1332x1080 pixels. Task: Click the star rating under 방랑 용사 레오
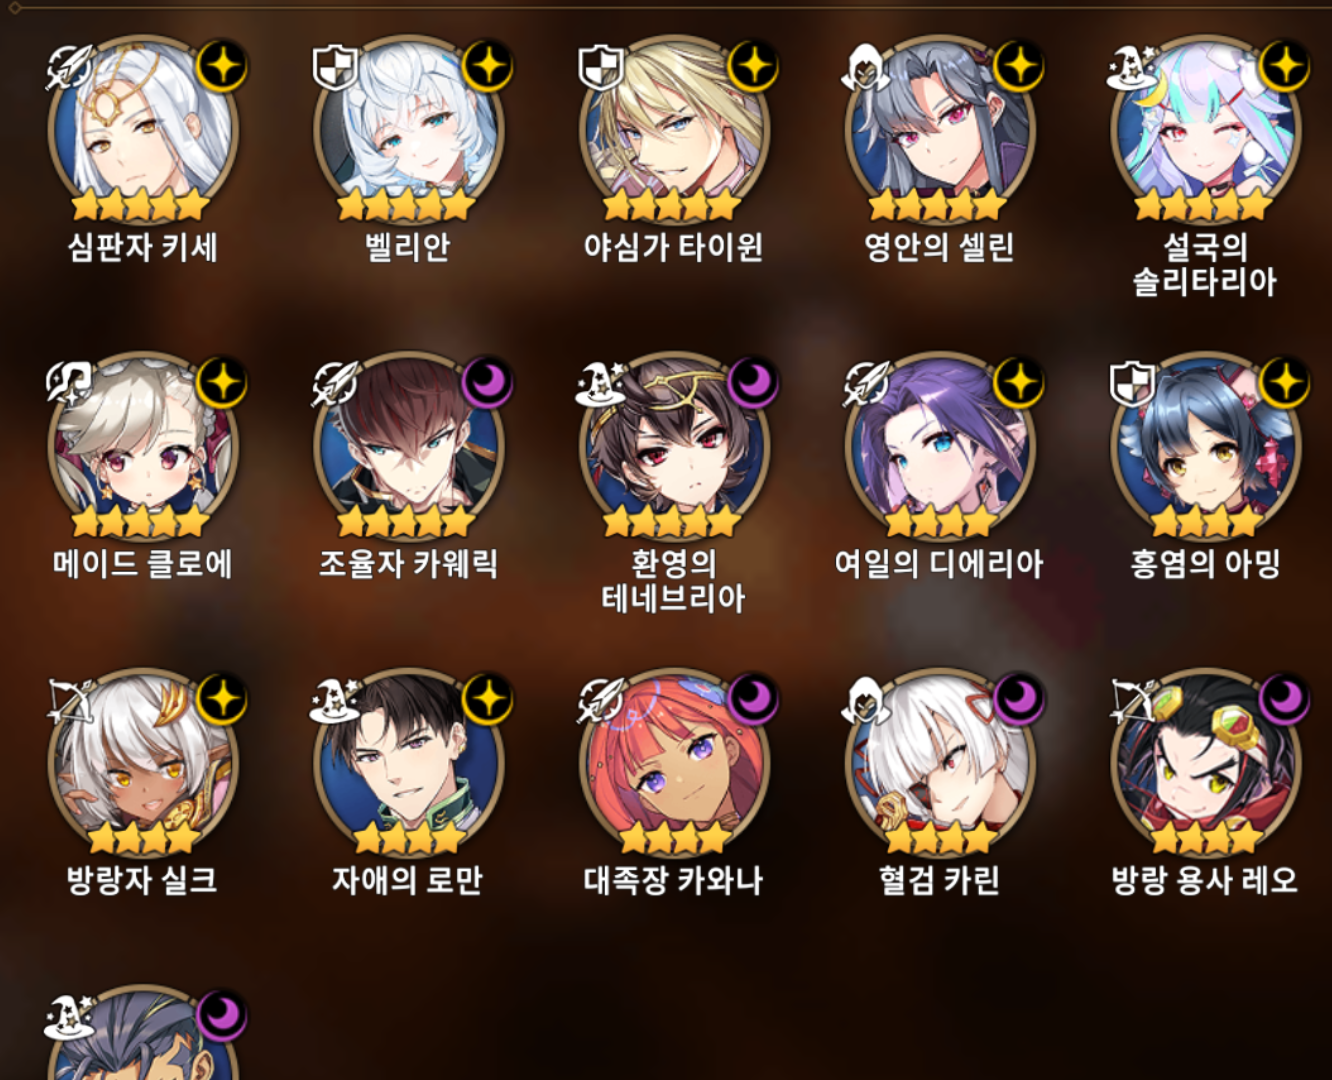click(1206, 838)
